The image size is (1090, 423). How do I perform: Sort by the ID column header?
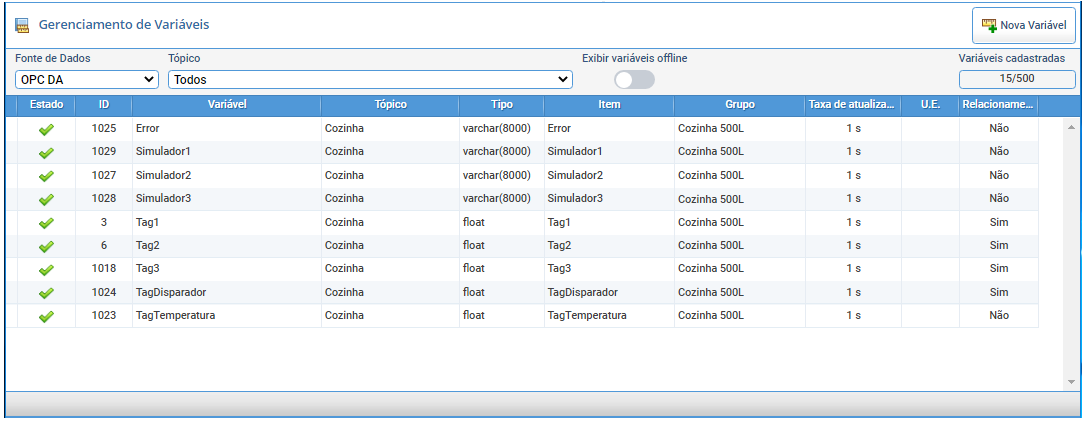coord(104,105)
